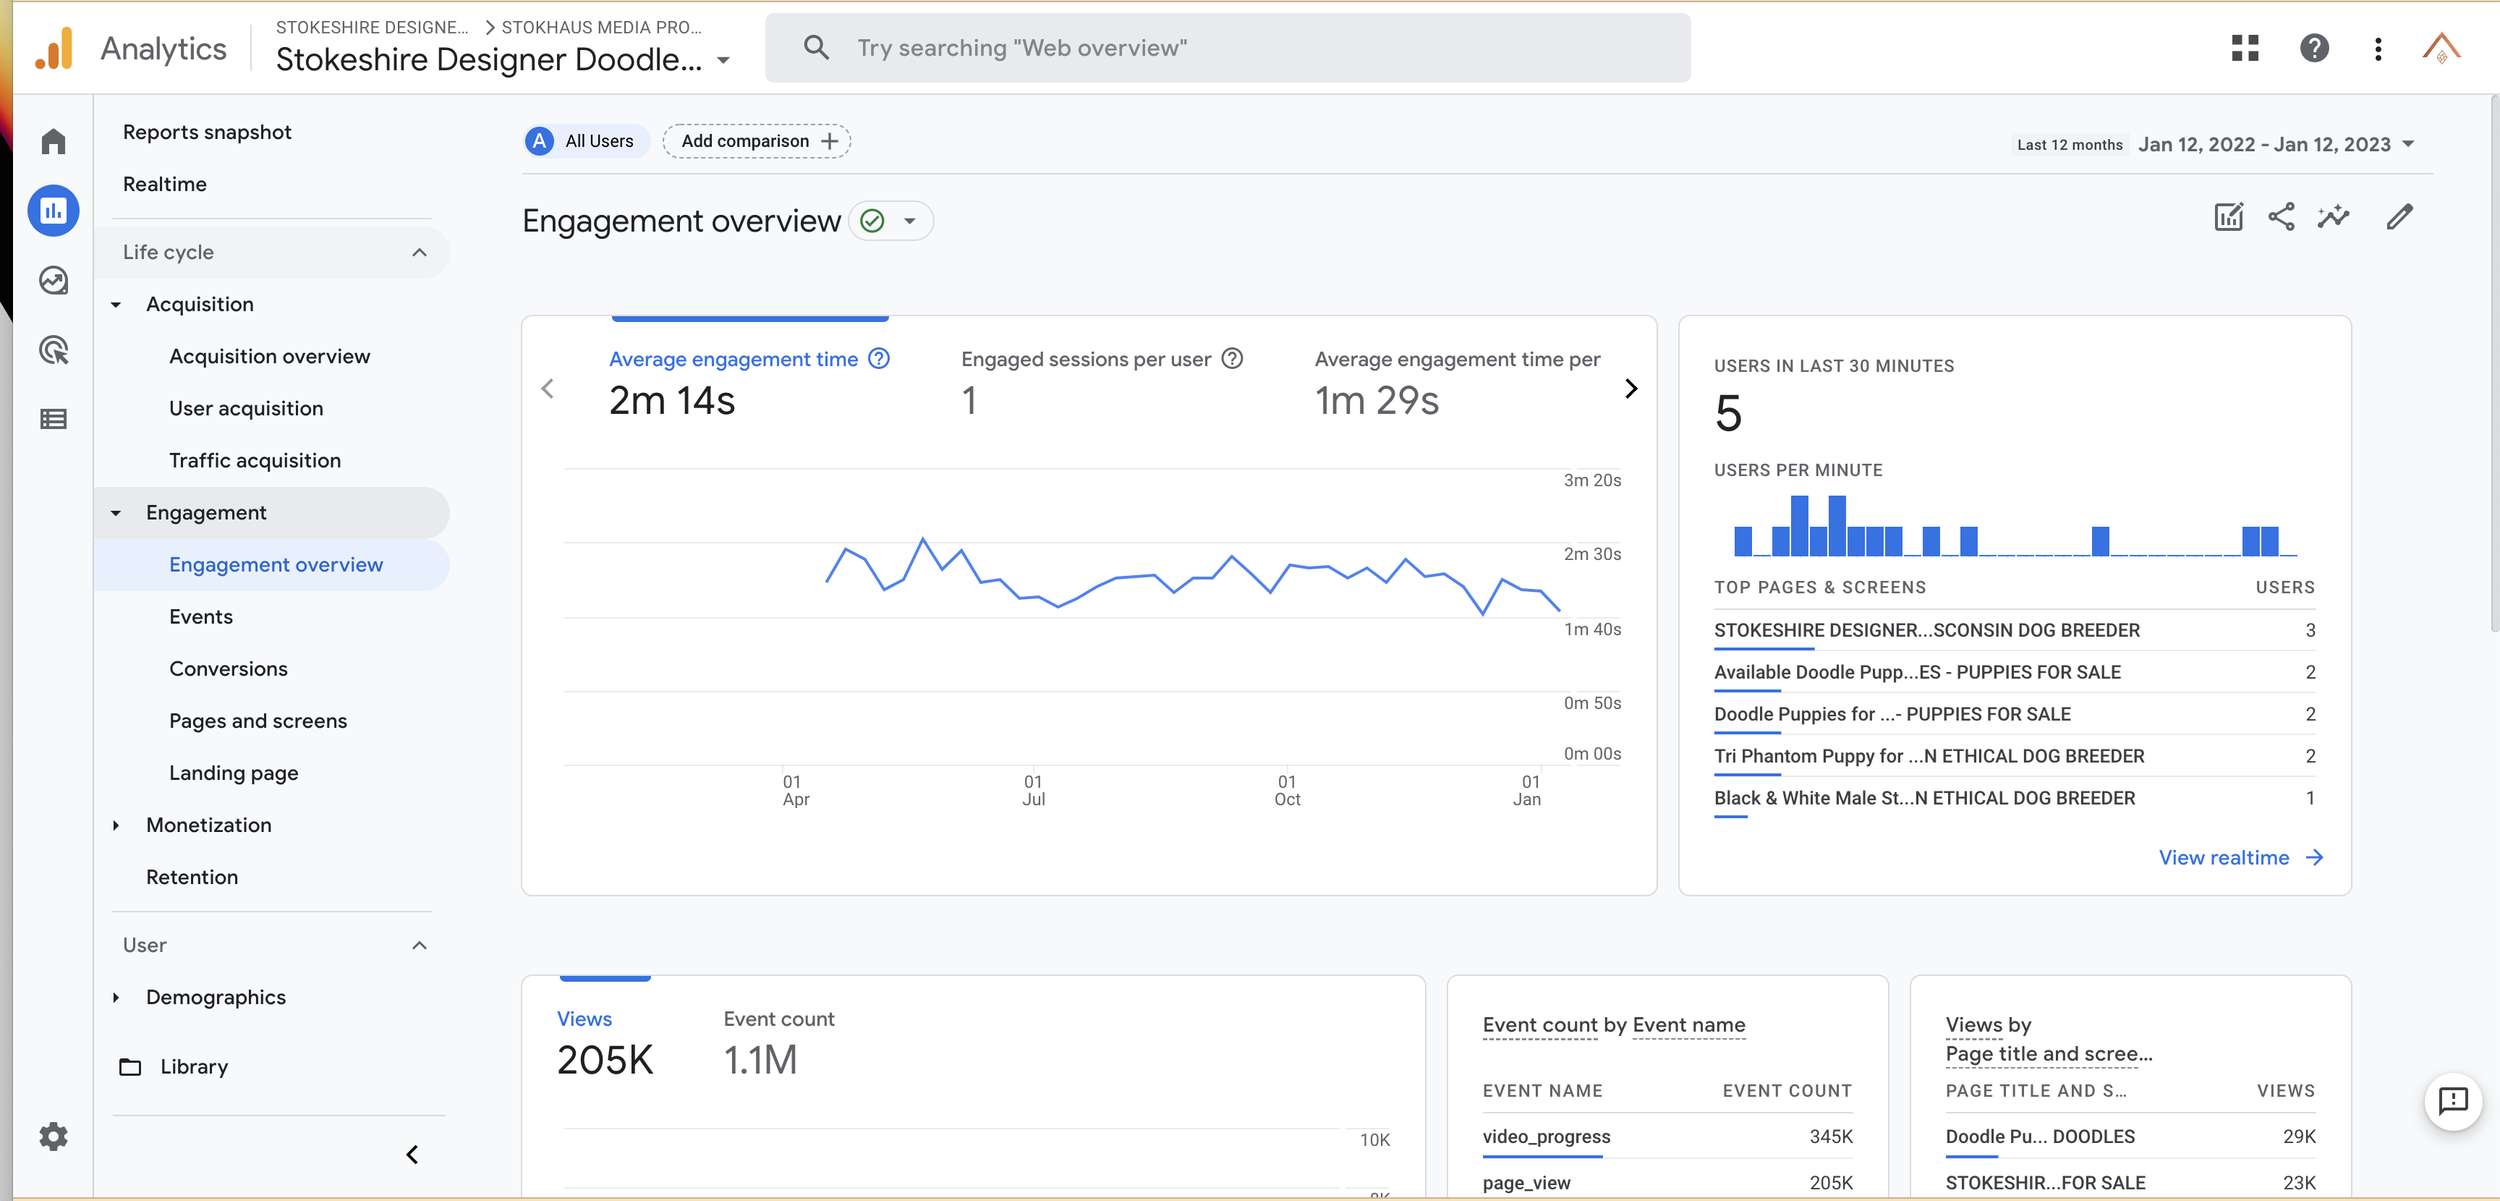
Task: Open report status dropdown beside Engagement overview
Action: point(909,221)
